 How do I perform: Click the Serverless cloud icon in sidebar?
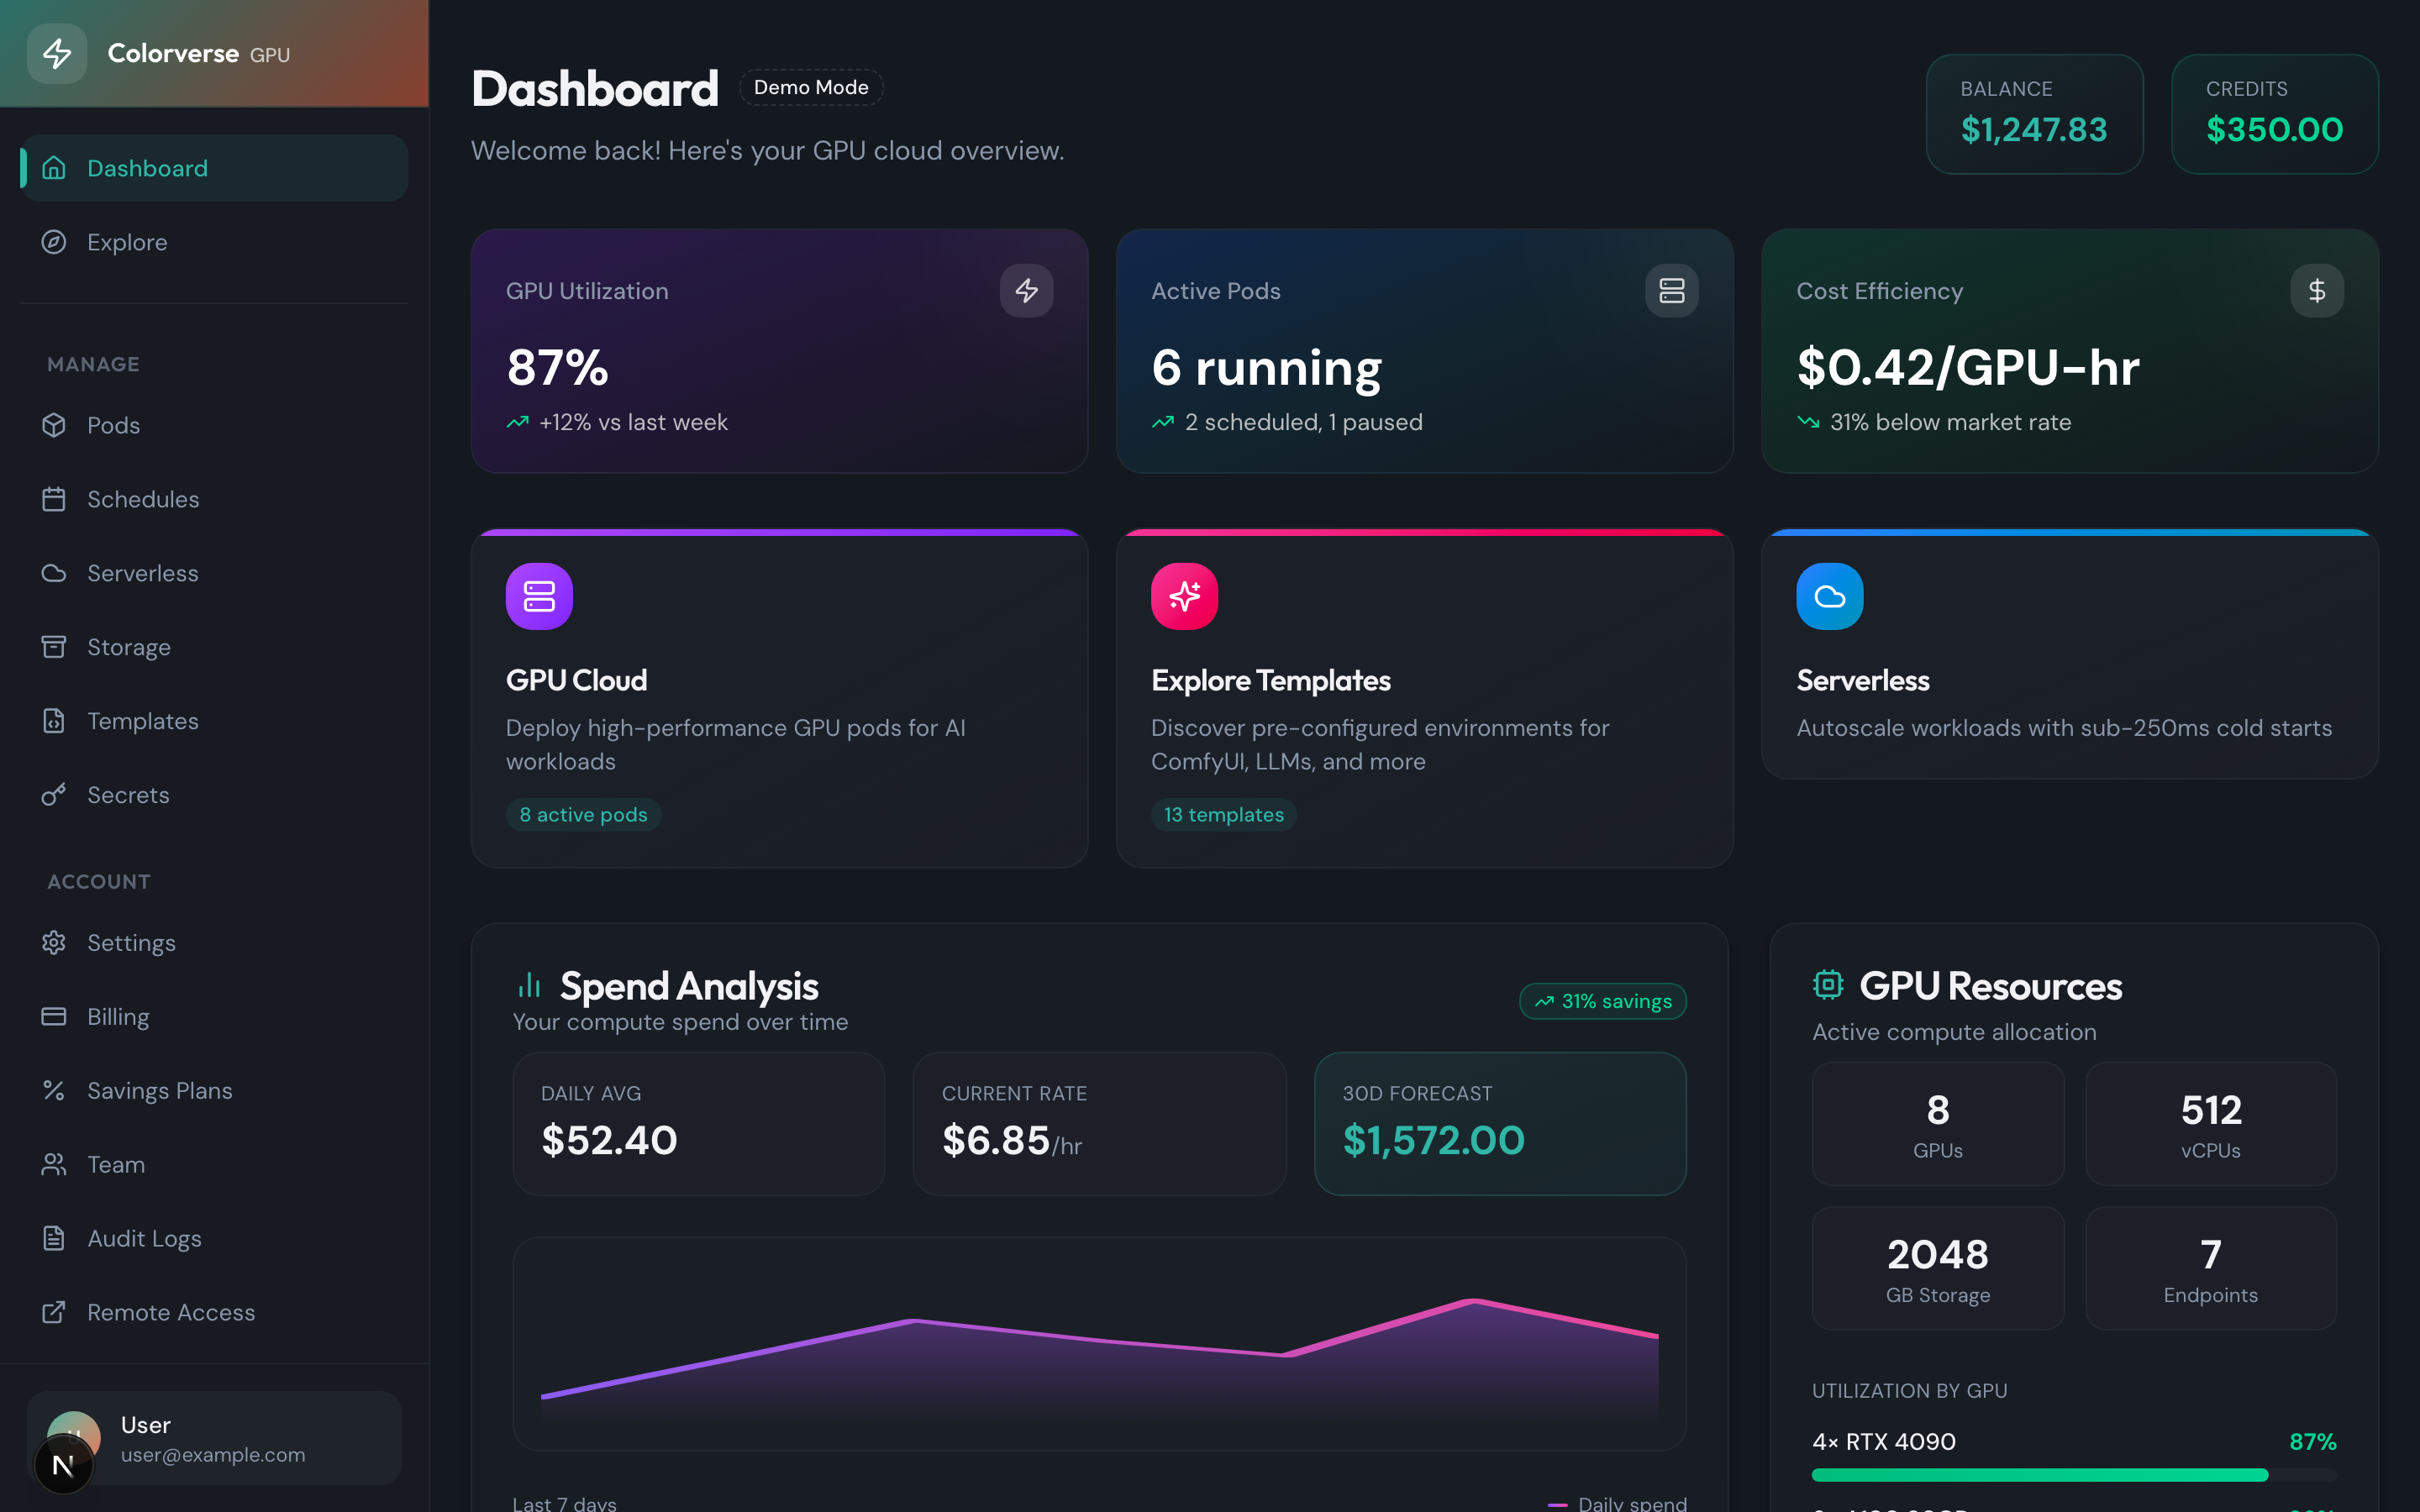click(x=55, y=572)
